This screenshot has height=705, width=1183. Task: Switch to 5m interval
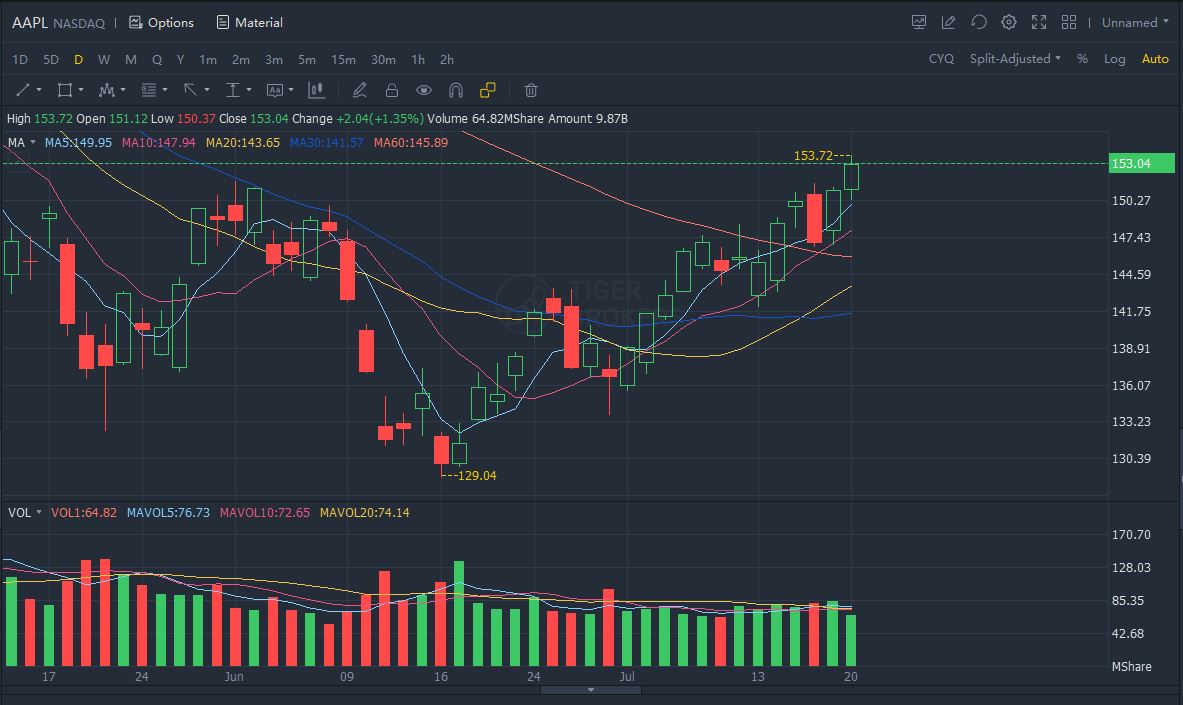[x=307, y=60]
